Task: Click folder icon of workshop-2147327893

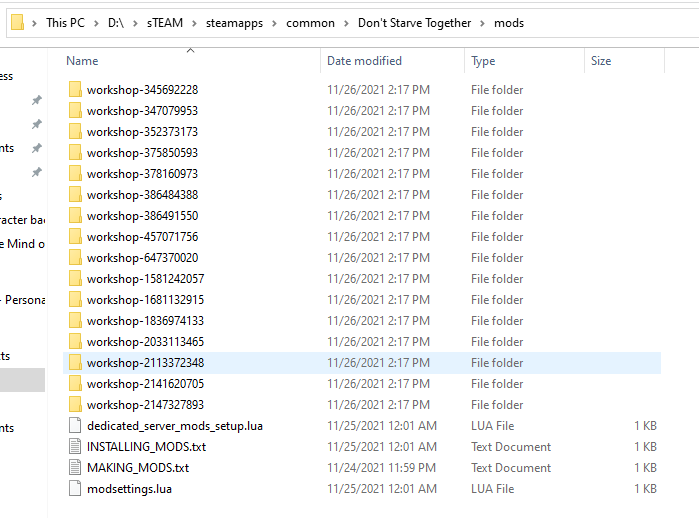Action: point(75,405)
